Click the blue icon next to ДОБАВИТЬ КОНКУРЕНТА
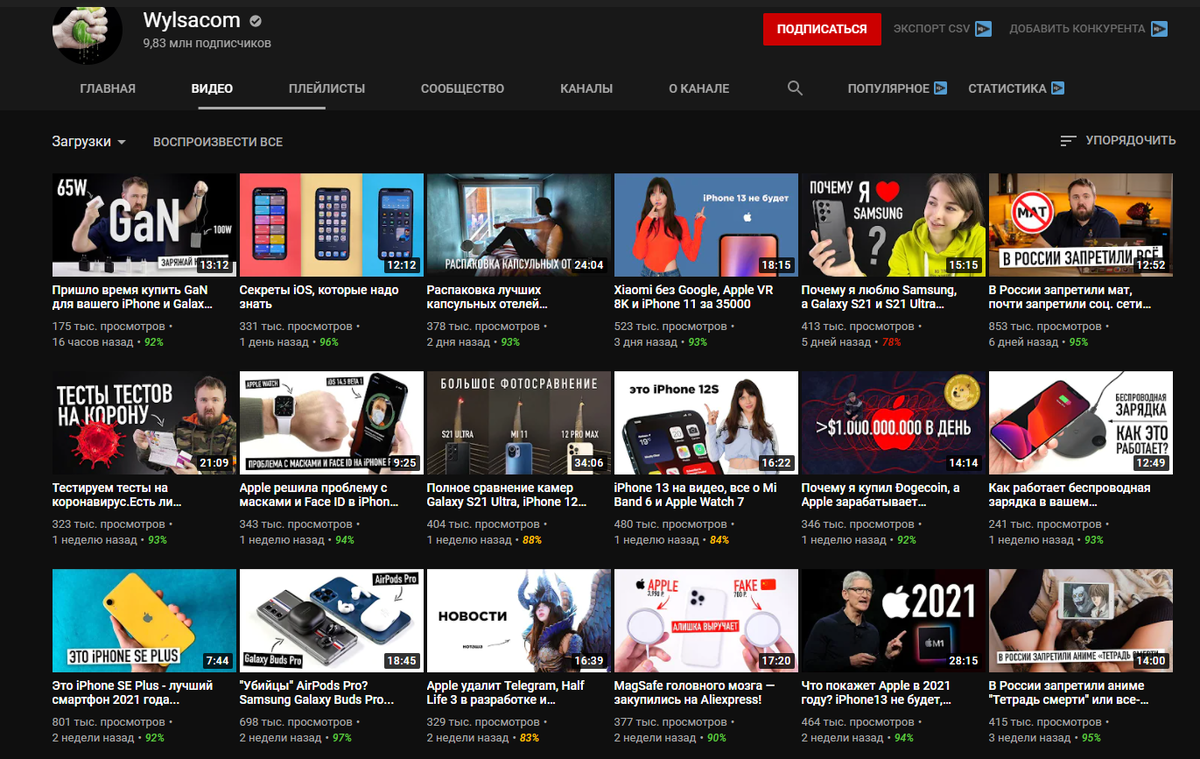 coord(1159,29)
